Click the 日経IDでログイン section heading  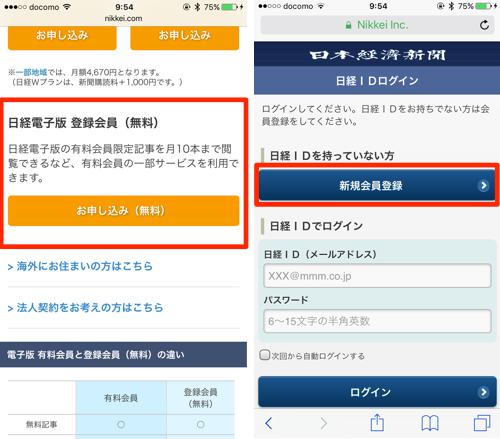(316, 226)
